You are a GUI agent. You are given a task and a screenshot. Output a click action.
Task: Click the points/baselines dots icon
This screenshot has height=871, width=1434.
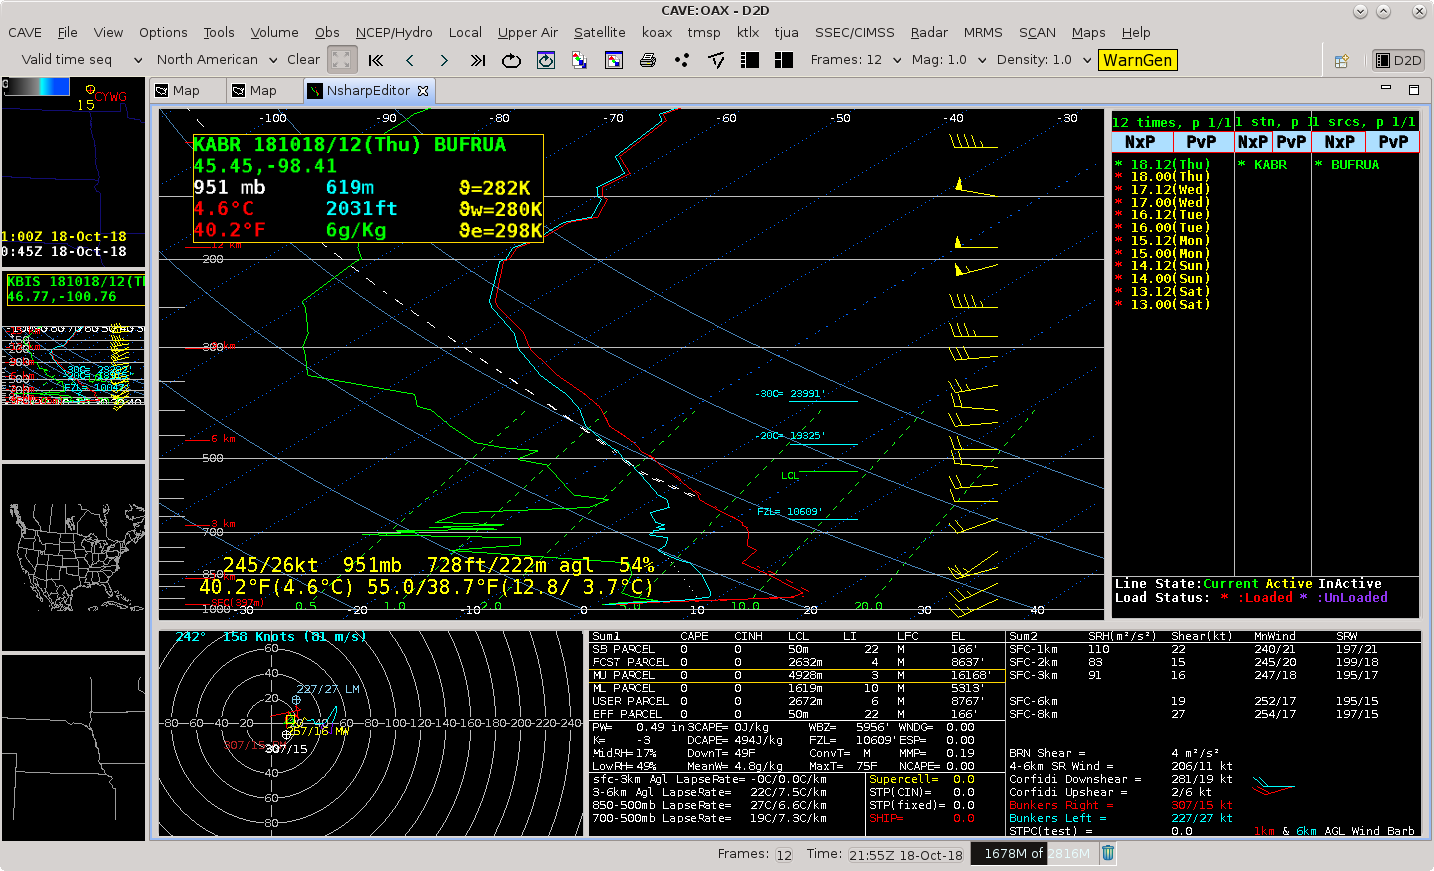(682, 60)
